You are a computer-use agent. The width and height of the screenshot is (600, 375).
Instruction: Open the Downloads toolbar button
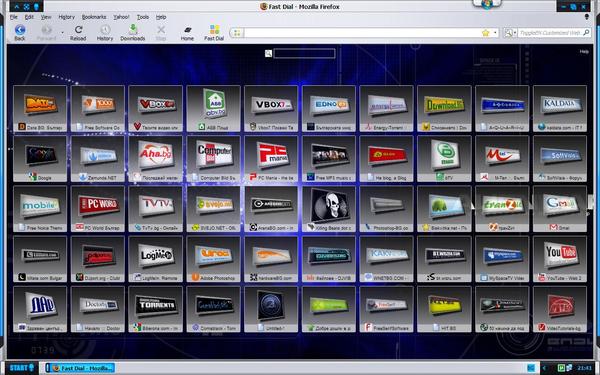133,33
